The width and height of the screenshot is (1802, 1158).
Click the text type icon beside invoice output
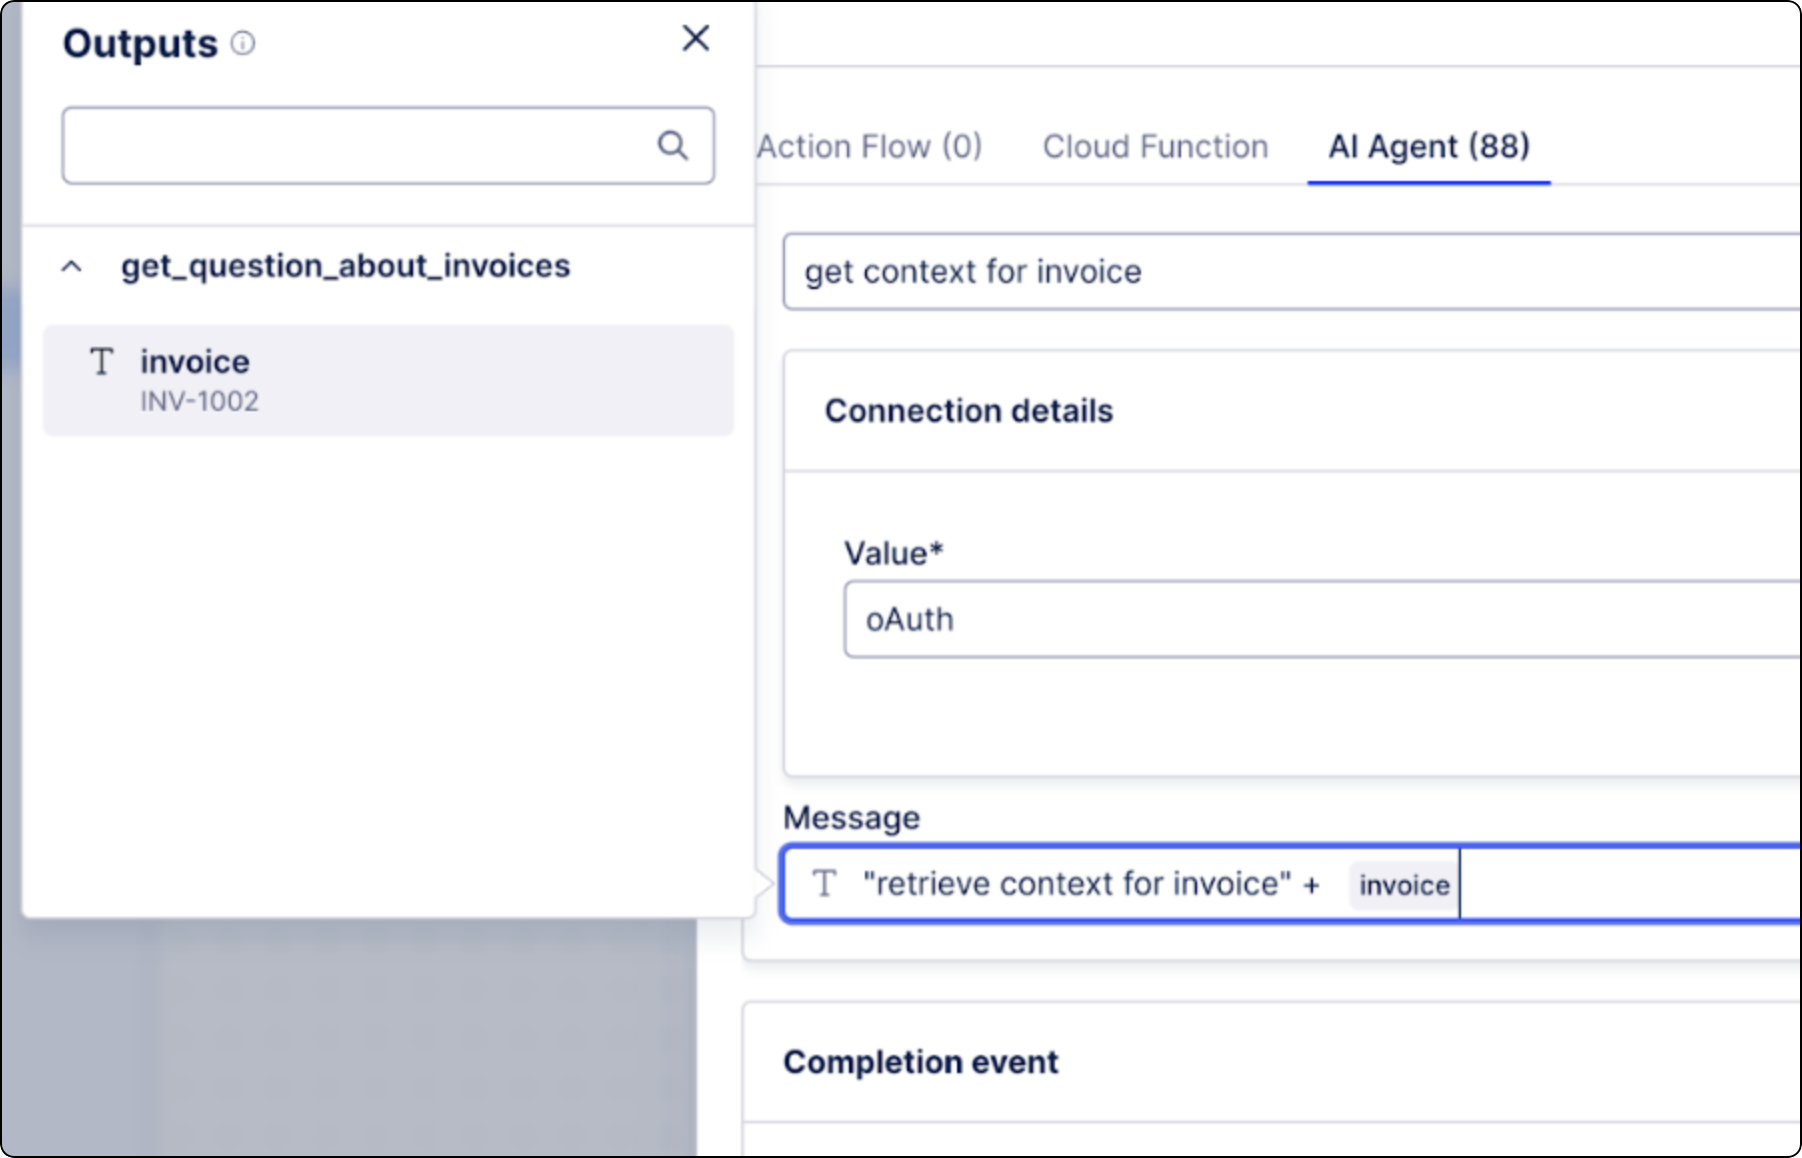[x=101, y=362]
